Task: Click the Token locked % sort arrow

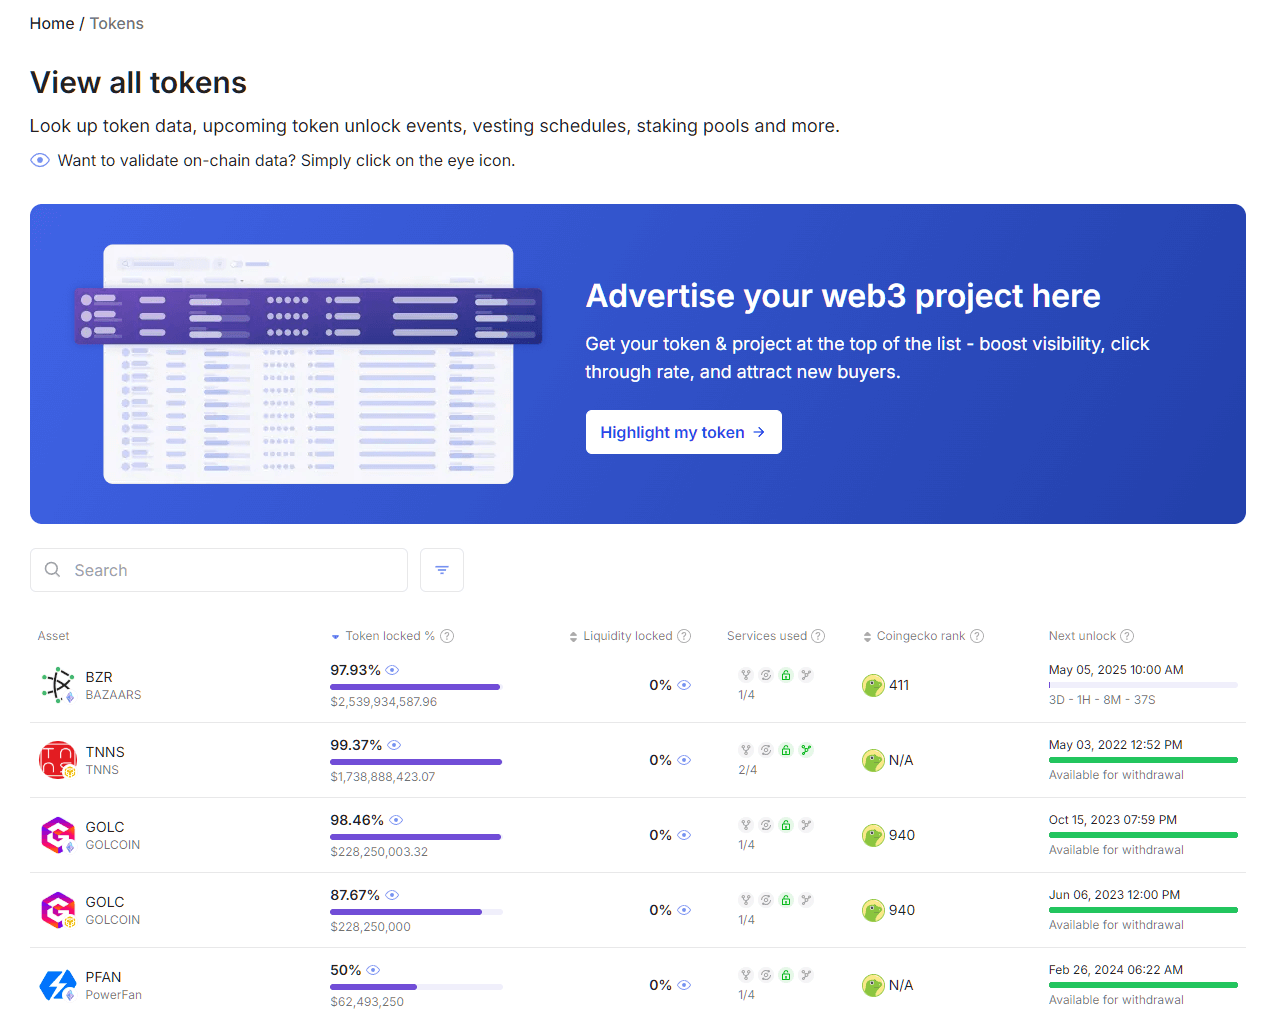Action: point(334,636)
